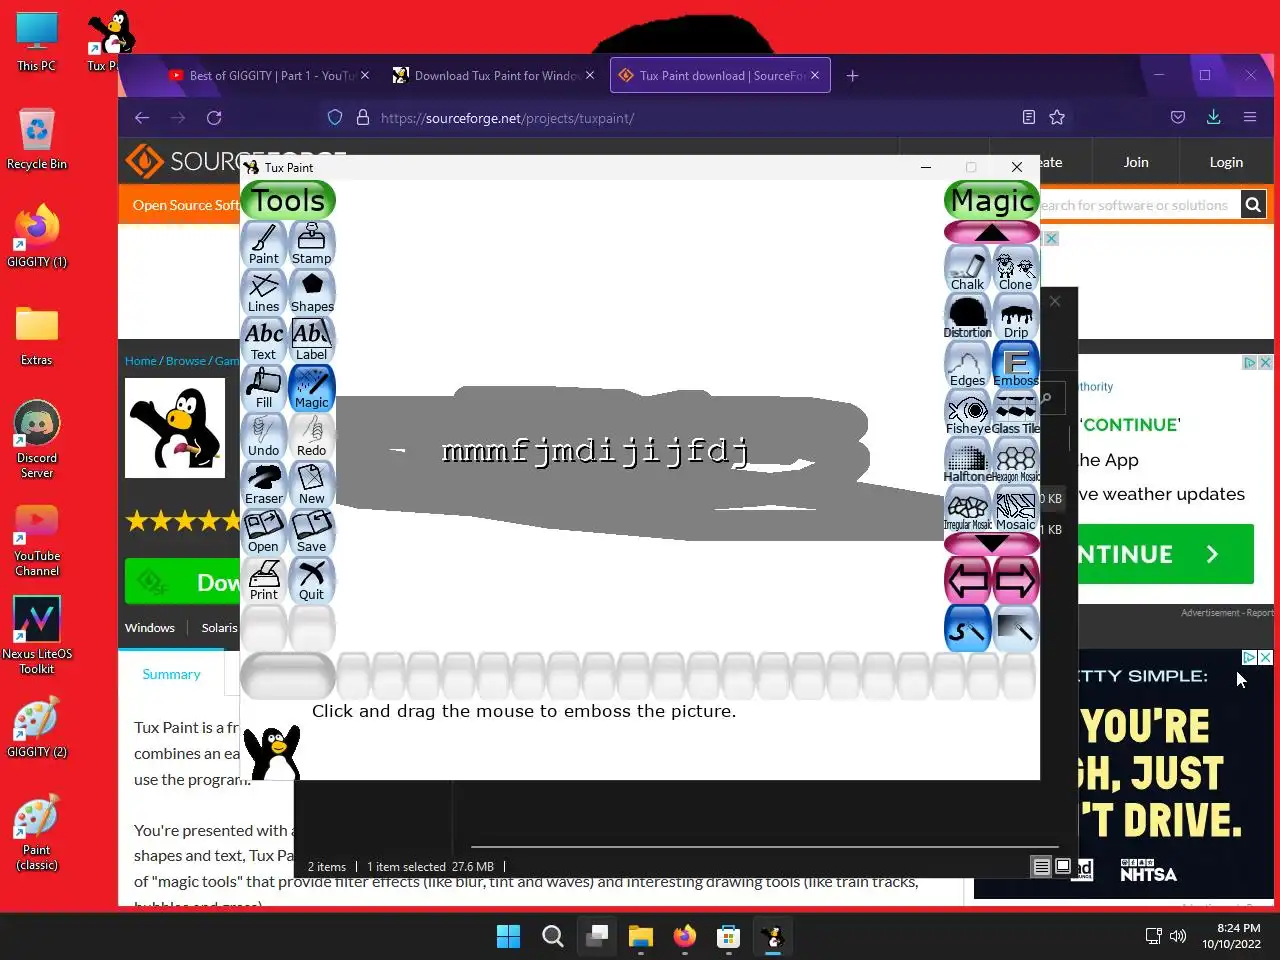The image size is (1280, 960).
Task: Open Nexus LiteOS Toolkit desktop shortcut
Action: pyautogui.click(x=37, y=635)
